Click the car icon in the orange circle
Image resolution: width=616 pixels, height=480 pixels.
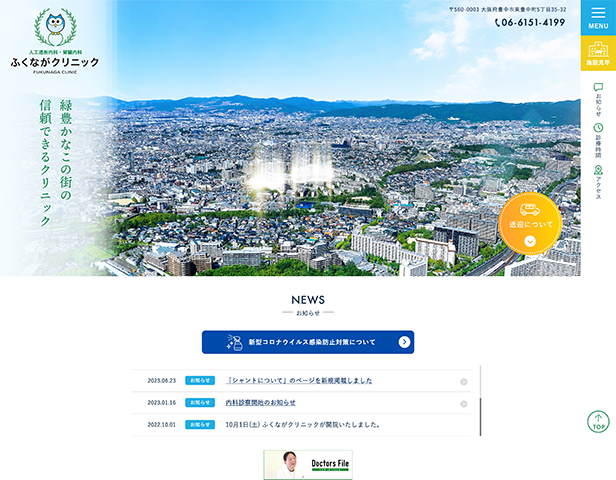coord(530,209)
